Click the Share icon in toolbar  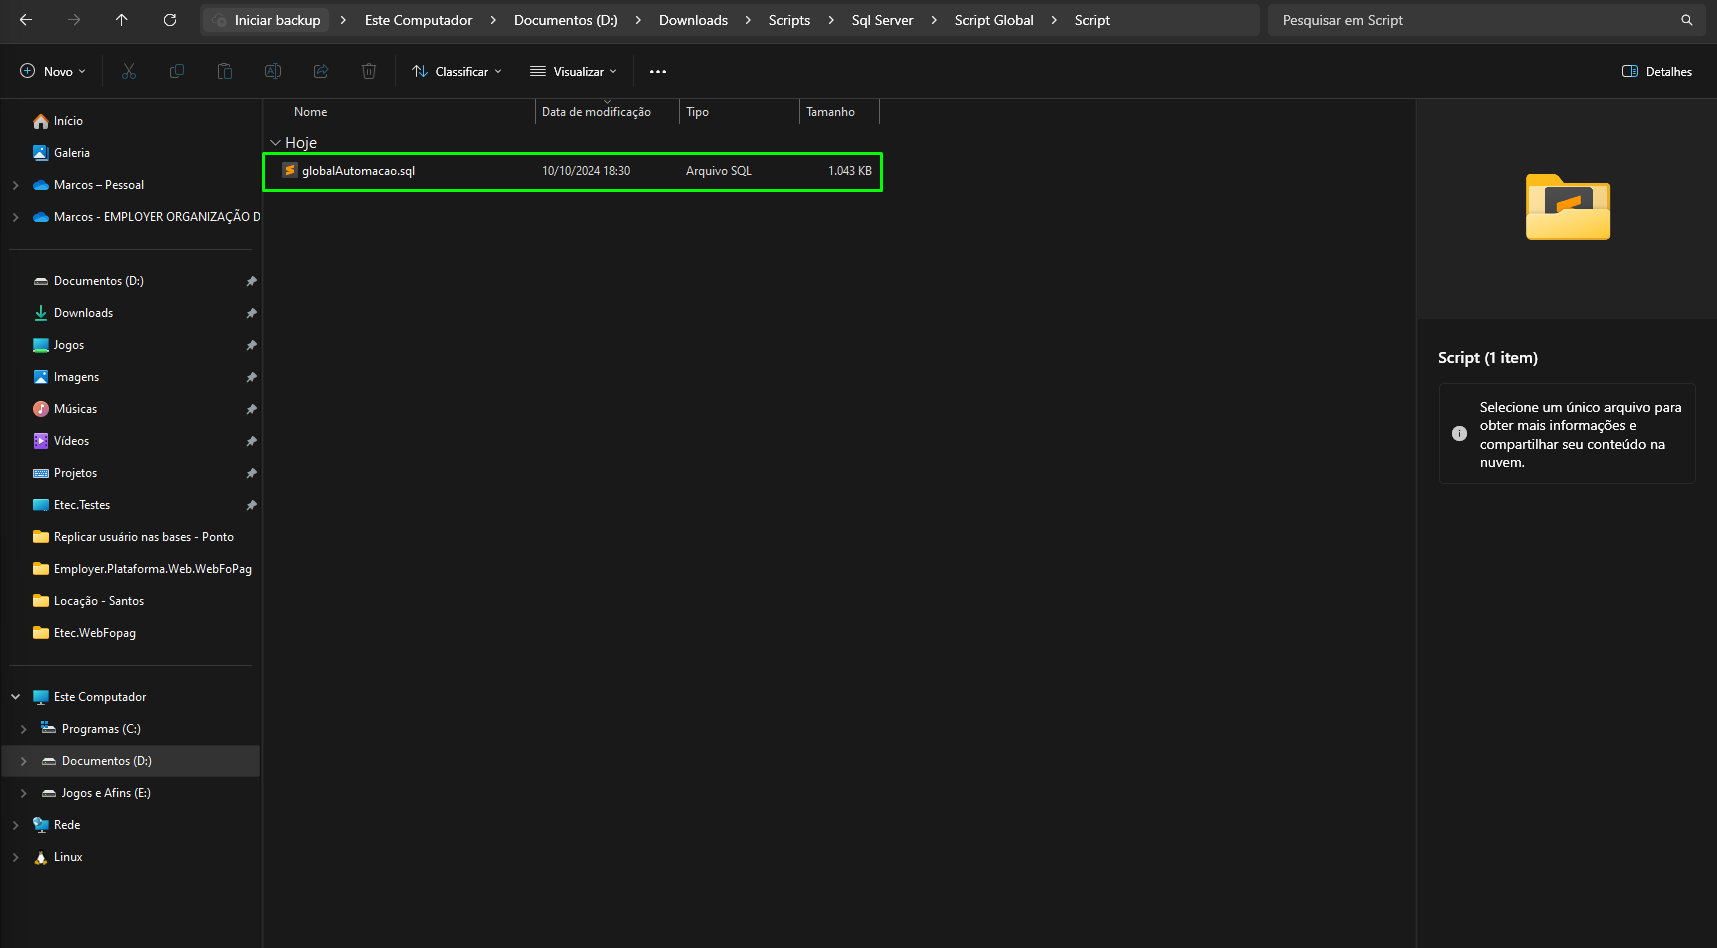(x=321, y=71)
